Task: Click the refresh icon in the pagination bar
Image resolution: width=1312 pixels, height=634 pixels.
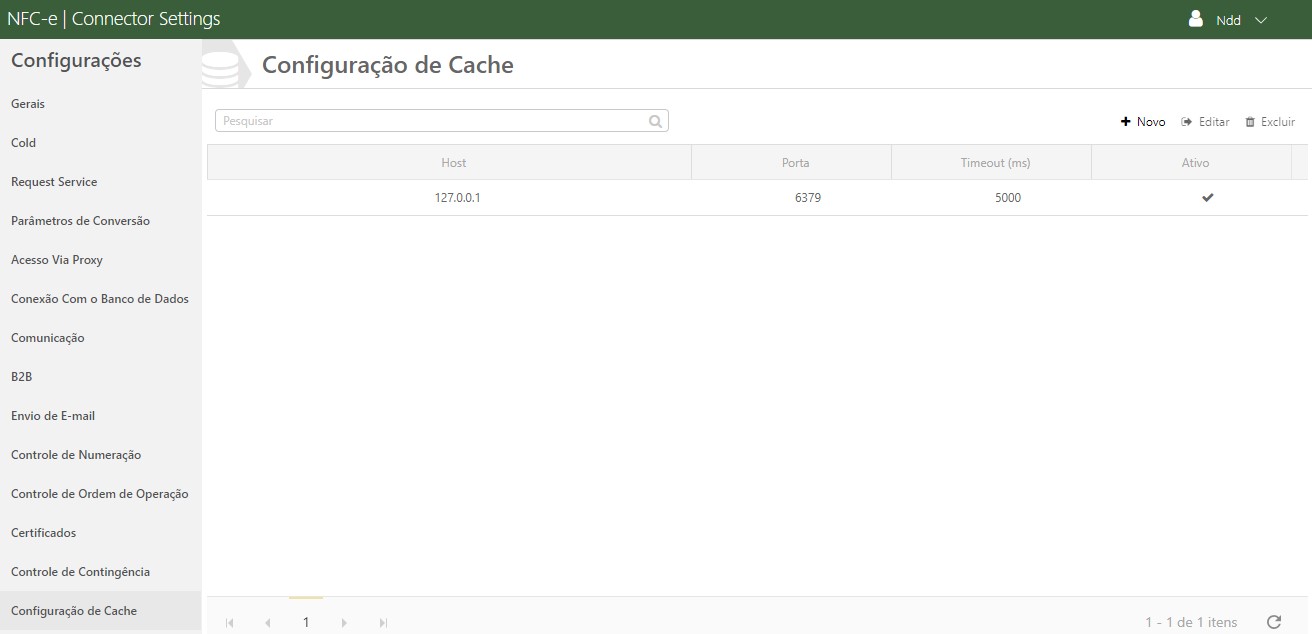Action: (1275, 620)
